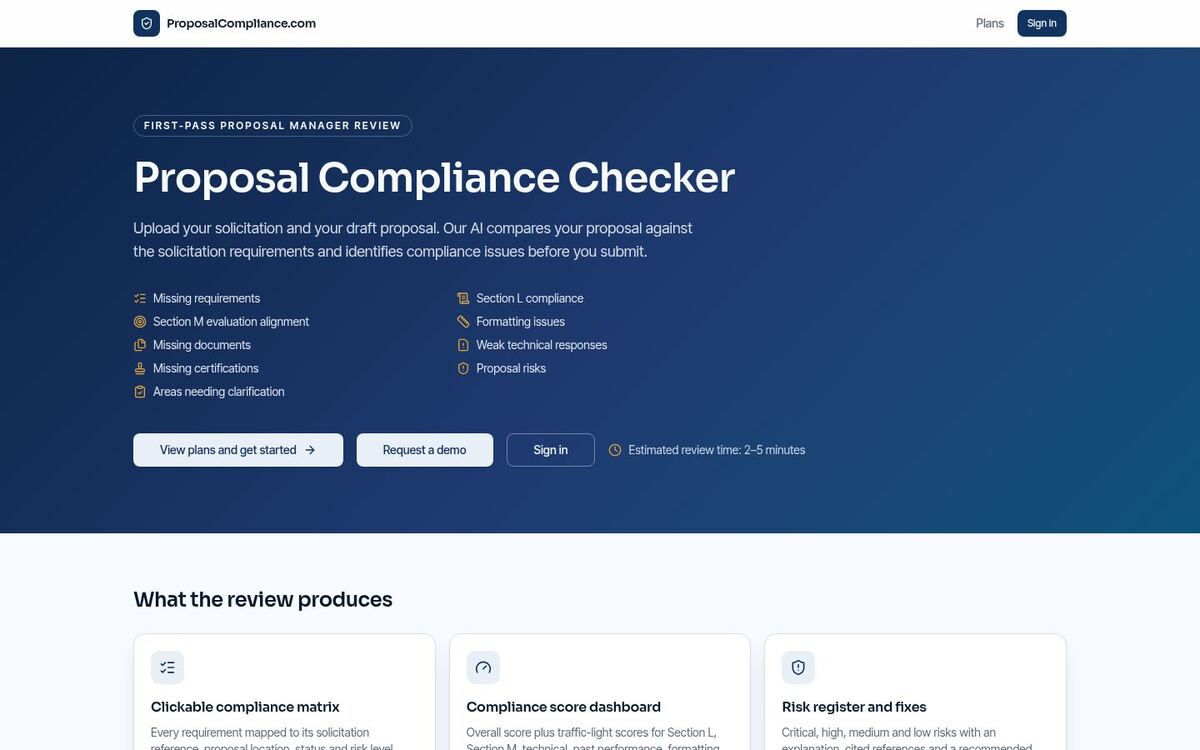
Task: Click the 'Weak technical responses' text
Action: click(542, 345)
